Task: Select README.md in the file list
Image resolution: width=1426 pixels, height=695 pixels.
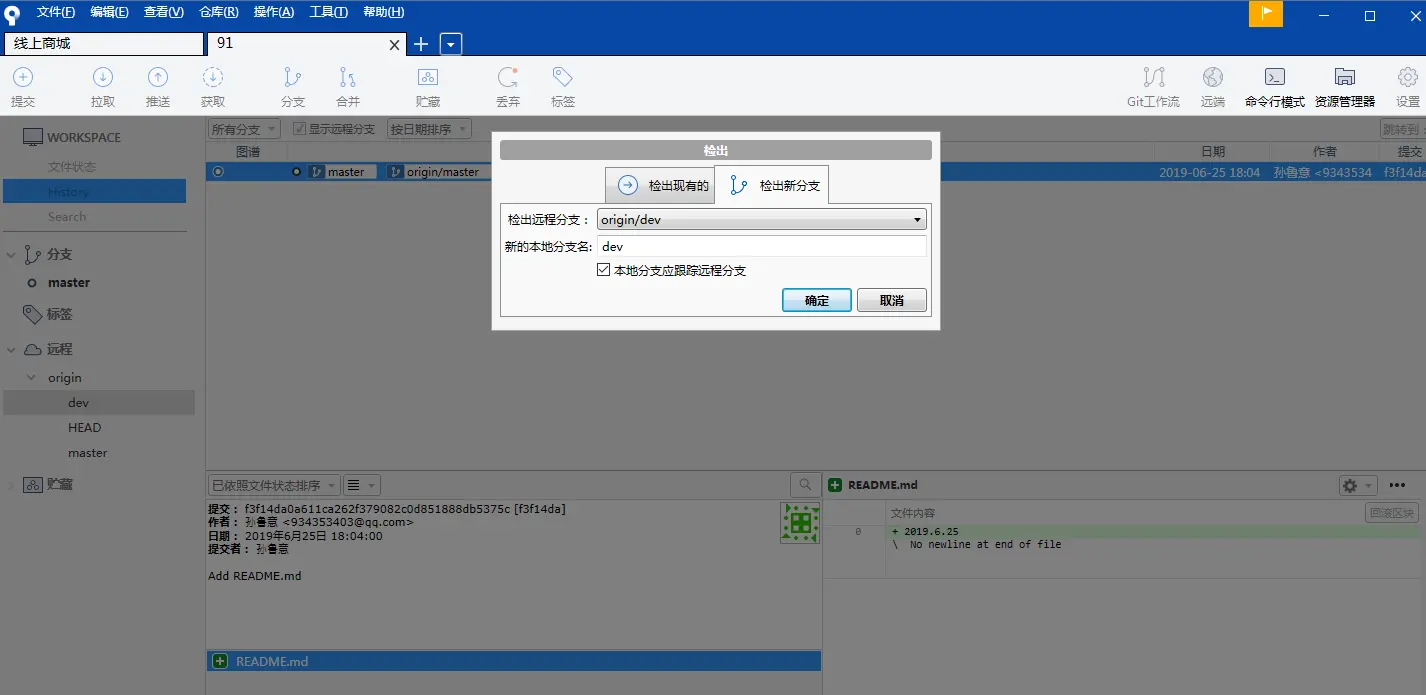Action: (513, 661)
